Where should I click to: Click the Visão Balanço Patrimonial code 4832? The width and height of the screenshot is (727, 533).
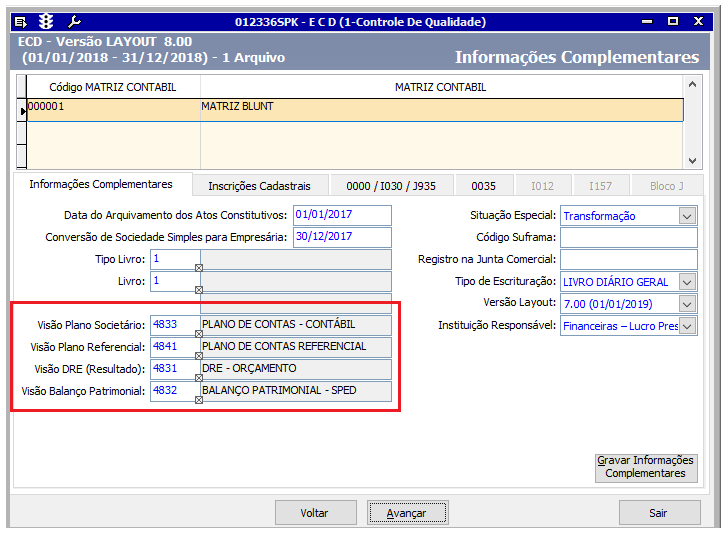(175, 391)
